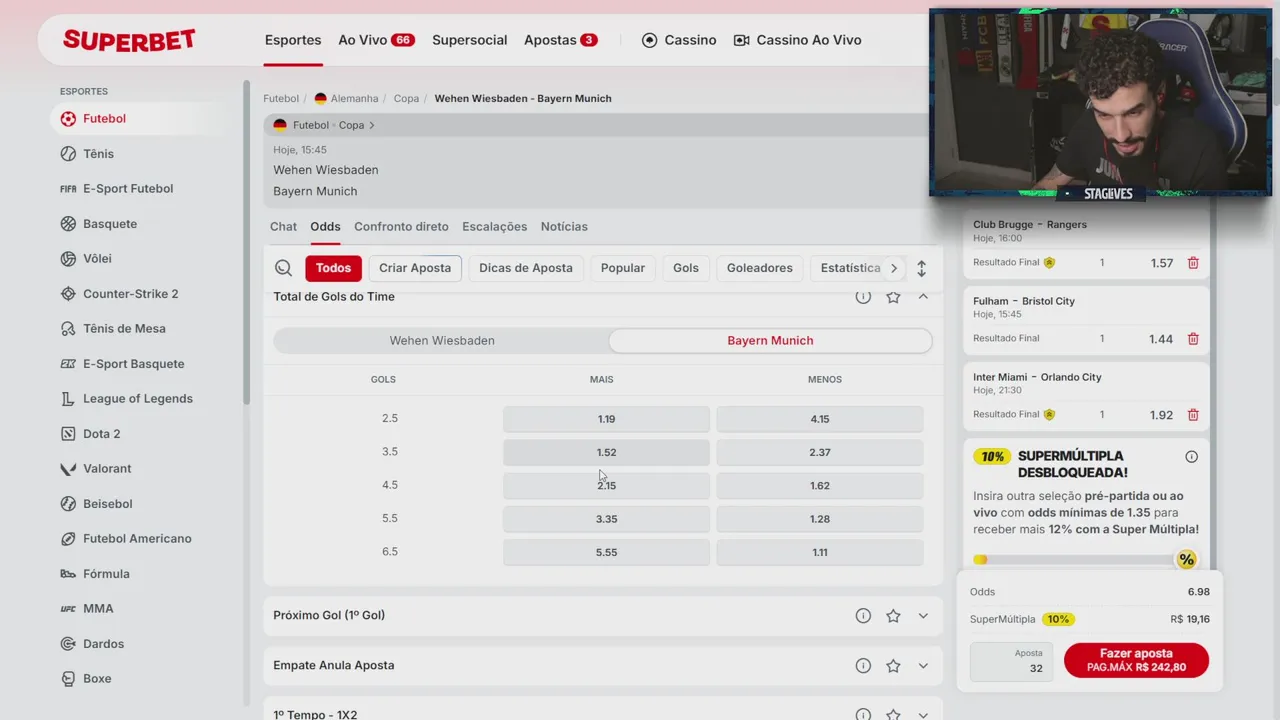Expand 1º Tempo - 1X2 market
Viewport: 1280px width, 720px height.
(923, 715)
